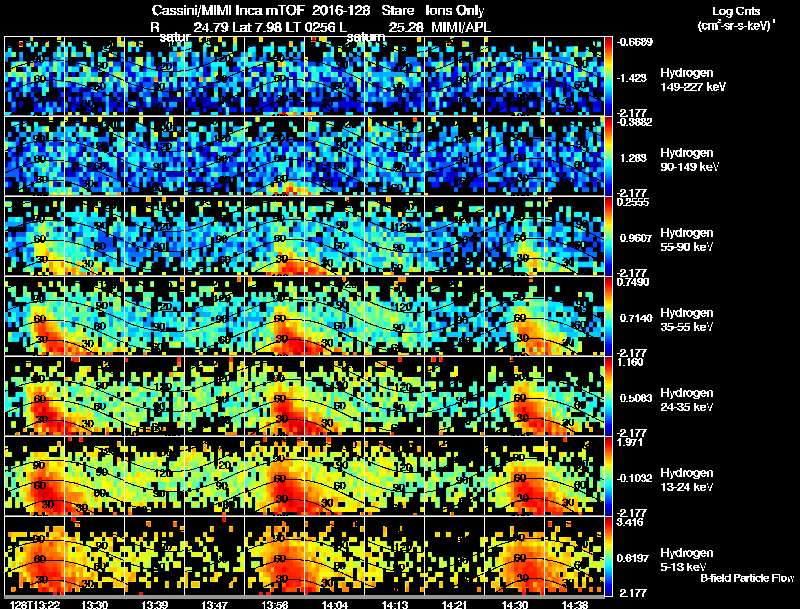Click the "13:30" time axis label
The image size is (800, 609).
tap(94, 604)
